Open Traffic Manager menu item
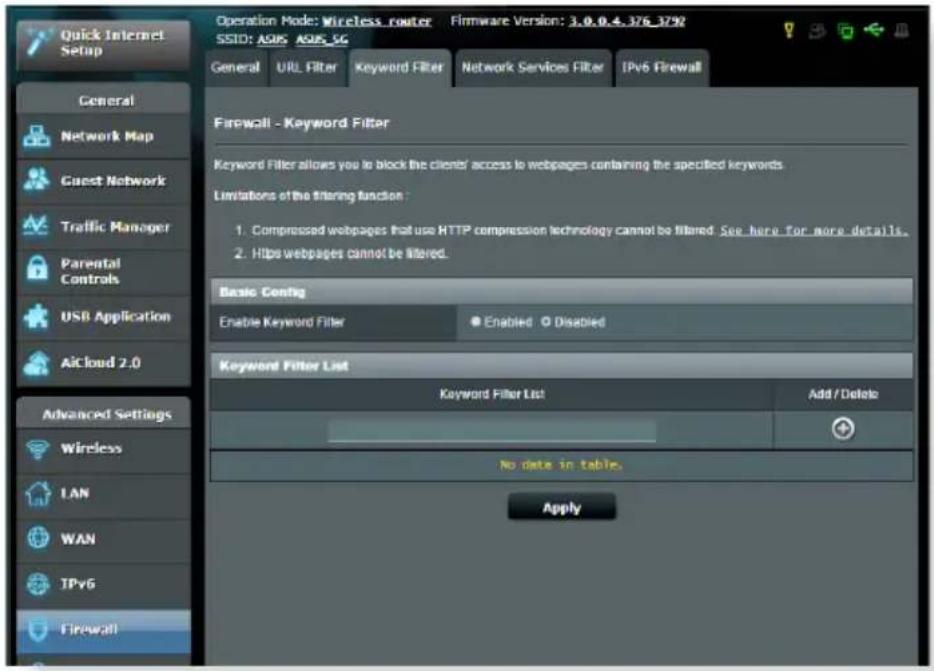 104,226
